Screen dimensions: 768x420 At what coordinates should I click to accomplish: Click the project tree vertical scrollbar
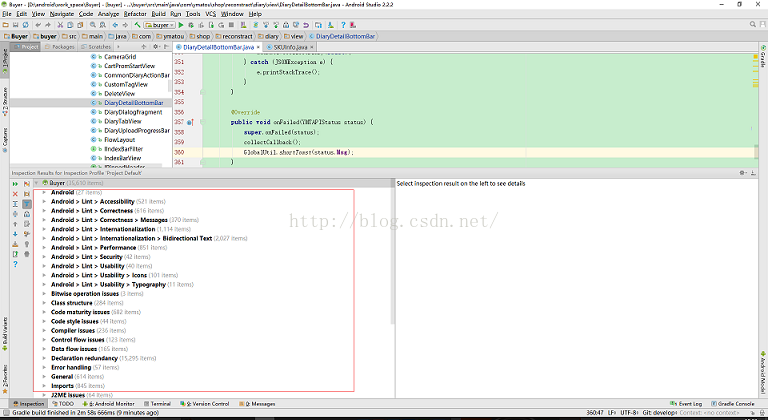170,86
